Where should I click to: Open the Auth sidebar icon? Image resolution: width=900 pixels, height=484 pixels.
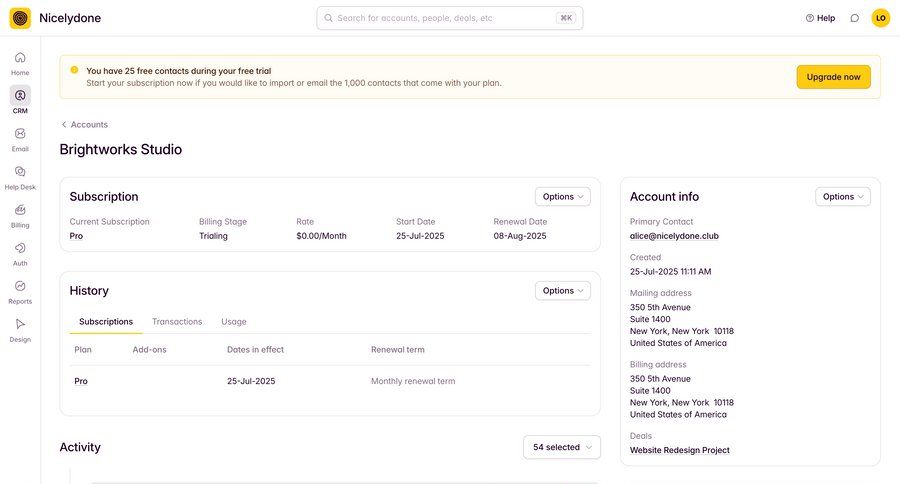click(20, 248)
